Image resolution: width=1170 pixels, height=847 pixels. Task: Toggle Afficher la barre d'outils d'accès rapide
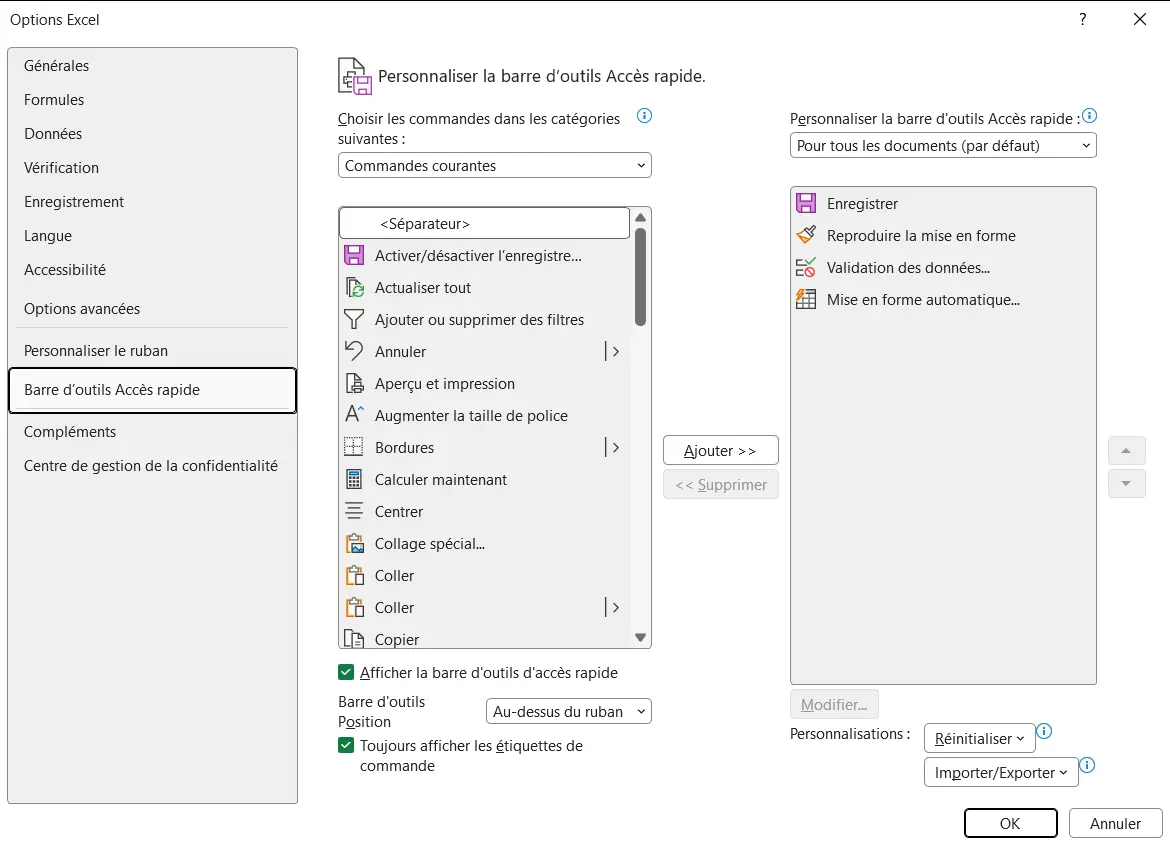coord(345,672)
